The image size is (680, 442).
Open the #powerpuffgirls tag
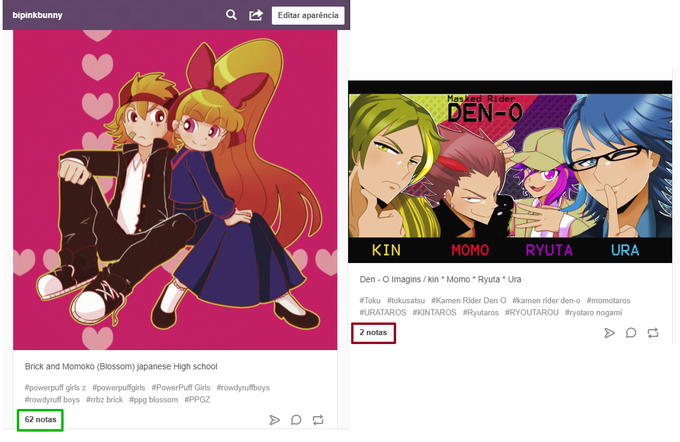pos(118,387)
